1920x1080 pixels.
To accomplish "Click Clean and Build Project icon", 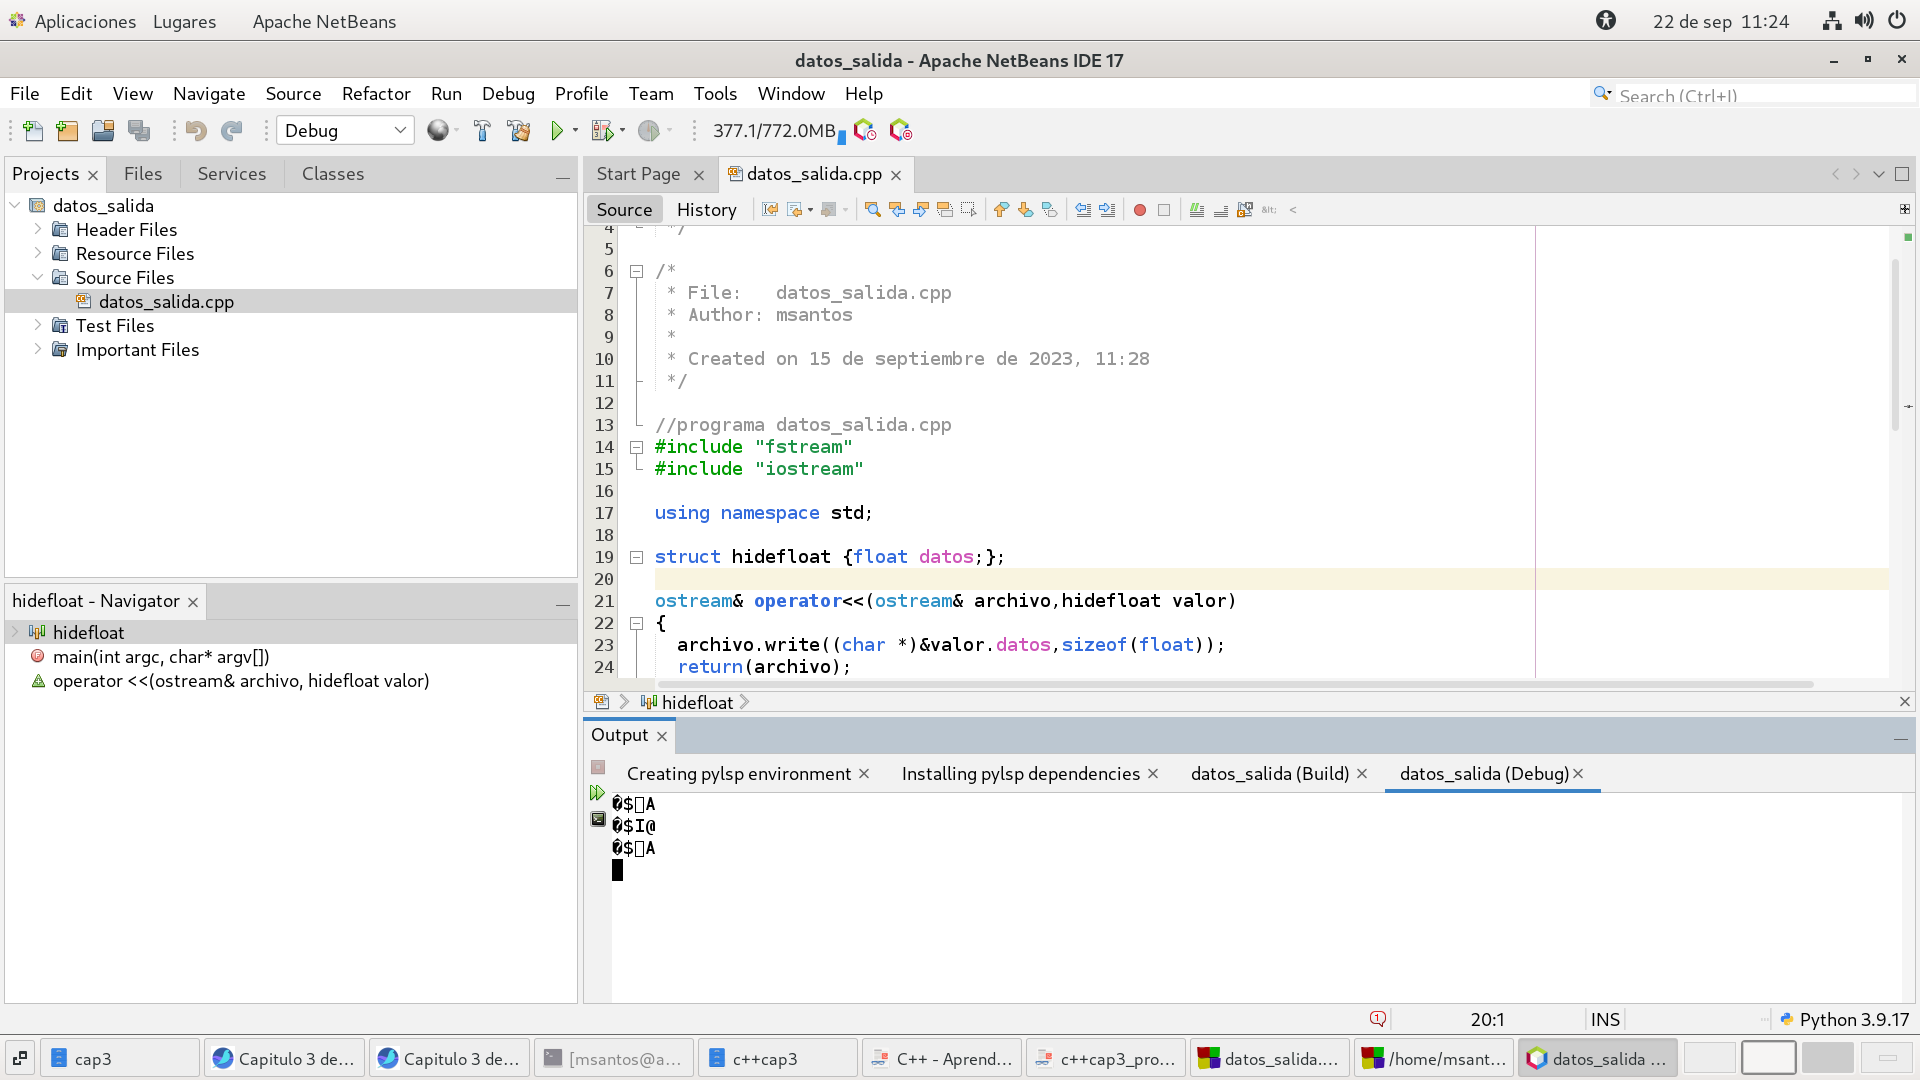I will [x=518, y=131].
